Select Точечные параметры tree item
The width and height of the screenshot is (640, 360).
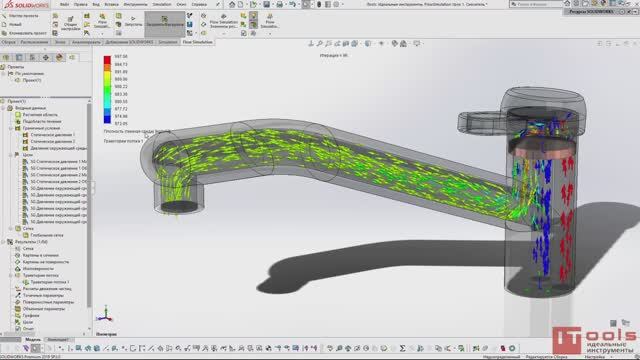click(43, 296)
